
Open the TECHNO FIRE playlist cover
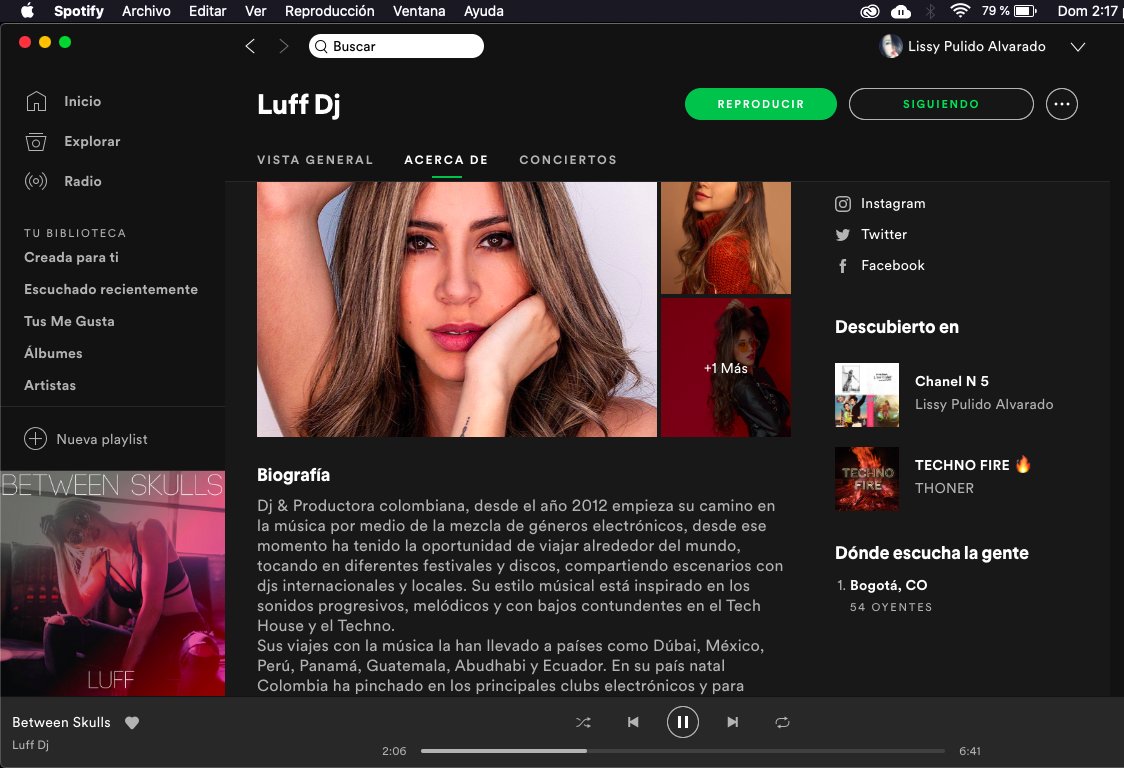point(867,479)
